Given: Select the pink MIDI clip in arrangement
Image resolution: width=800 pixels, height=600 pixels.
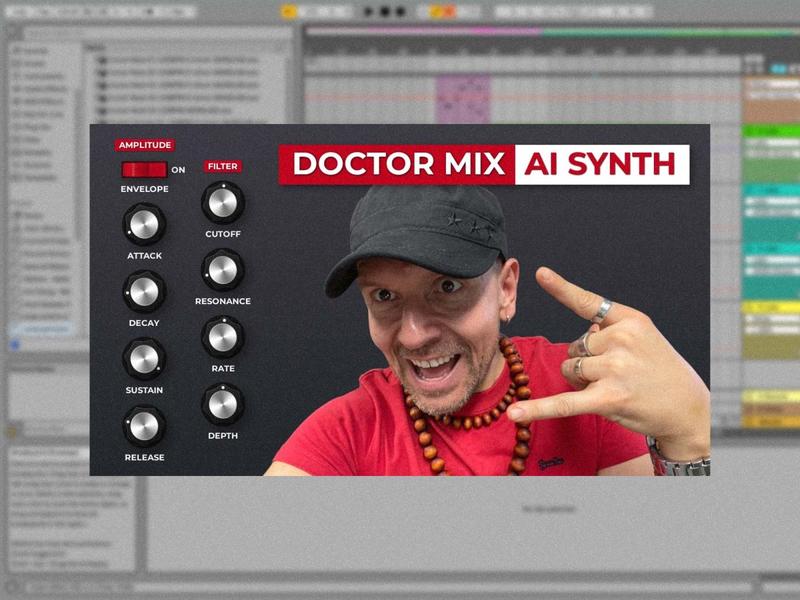Looking at the screenshot, I should point(463,99).
